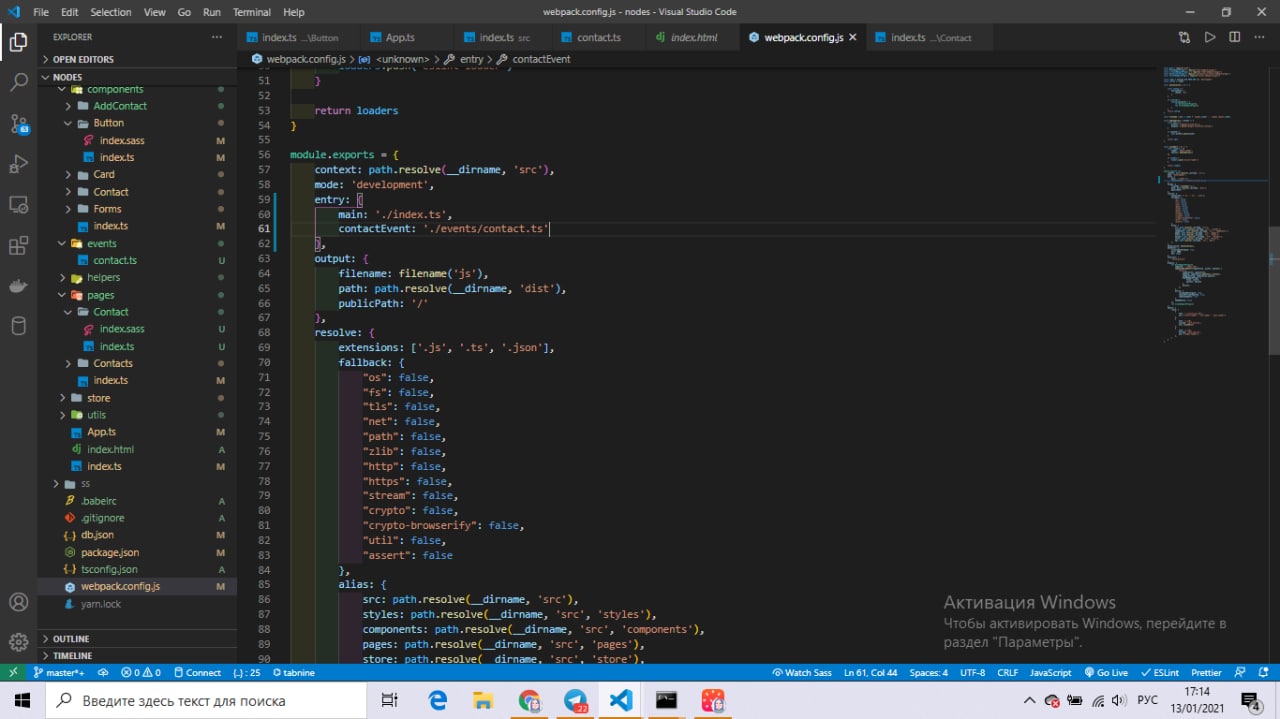
Task: Open tsconfig.json in explorer
Action: [x=109, y=569]
